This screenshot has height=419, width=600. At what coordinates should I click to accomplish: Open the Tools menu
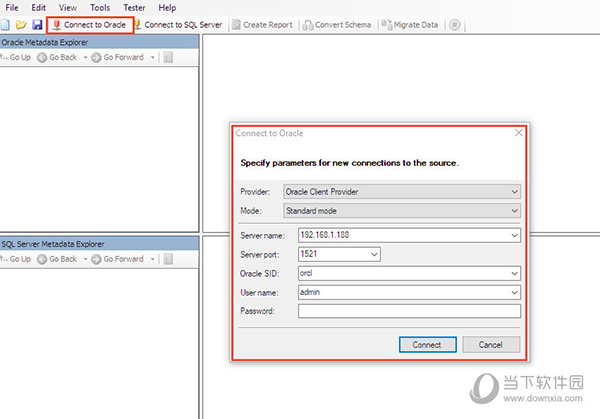click(100, 7)
